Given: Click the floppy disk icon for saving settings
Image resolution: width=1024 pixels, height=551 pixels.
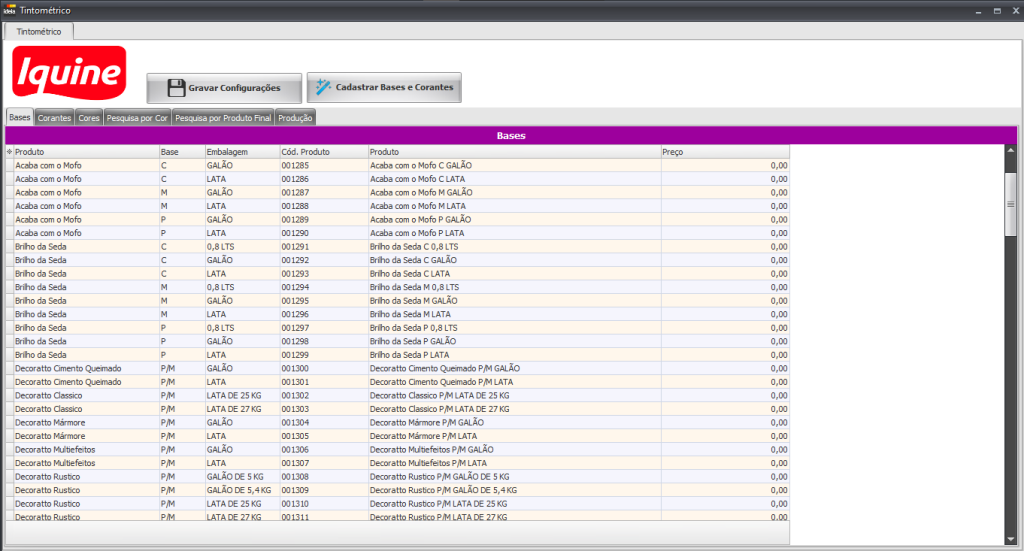Looking at the screenshot, I should coord(176,88).
